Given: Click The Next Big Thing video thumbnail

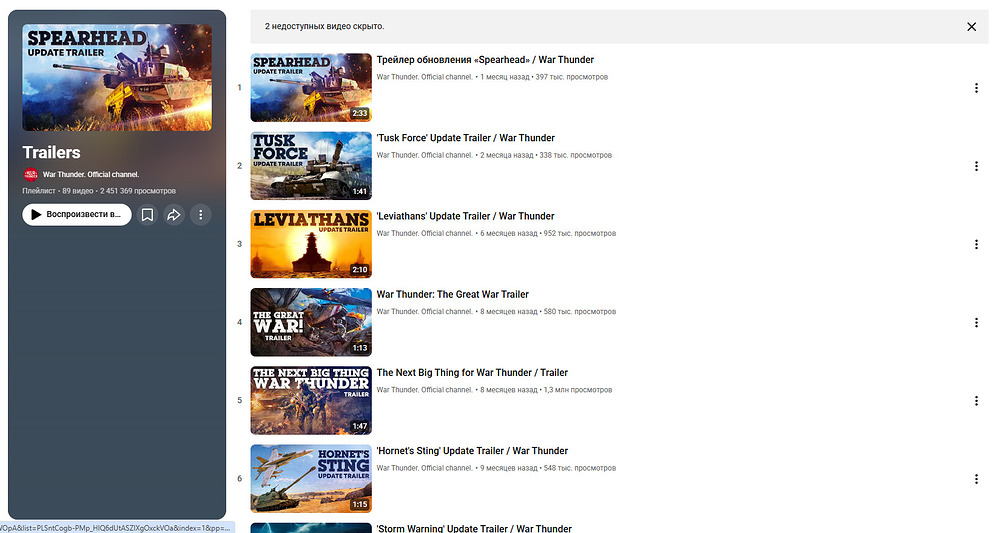Looking at the screenshot, I should [x=311, y=400].
